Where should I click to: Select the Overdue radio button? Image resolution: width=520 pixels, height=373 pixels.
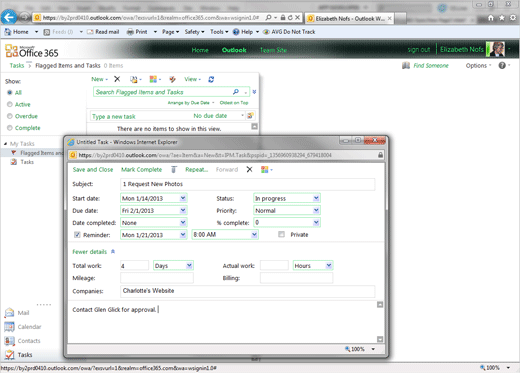pyautogui.click(x=10, y=116)
